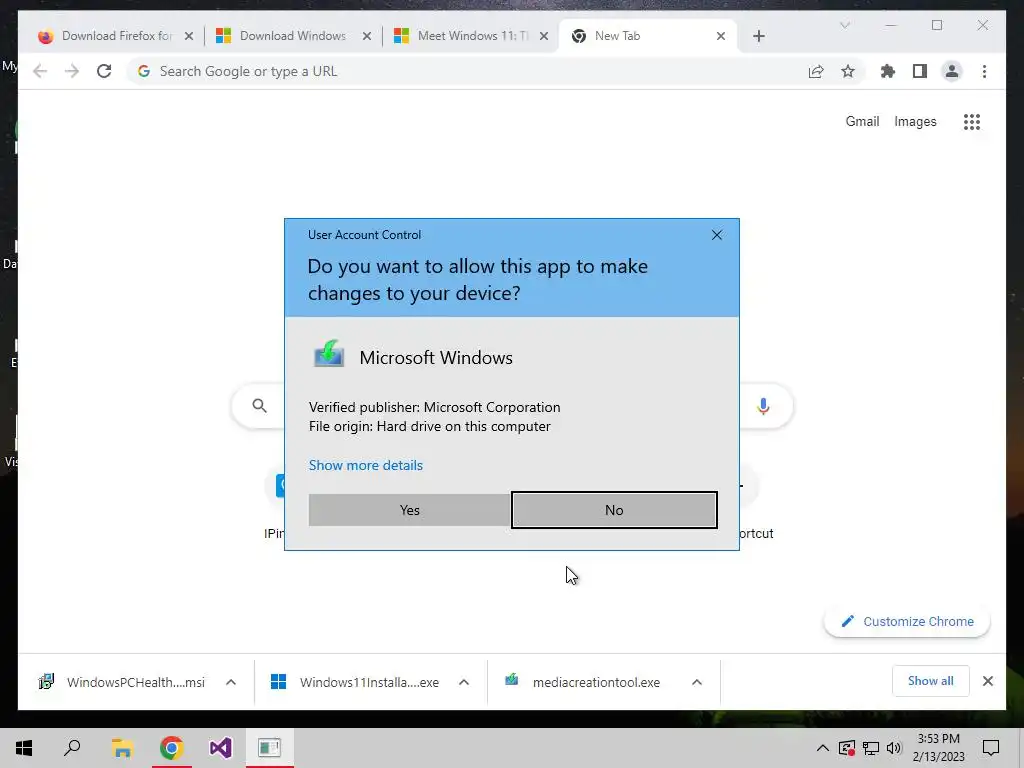Click Show all downloads
The image size is (1024, 768).
click(x=930, y=681)
